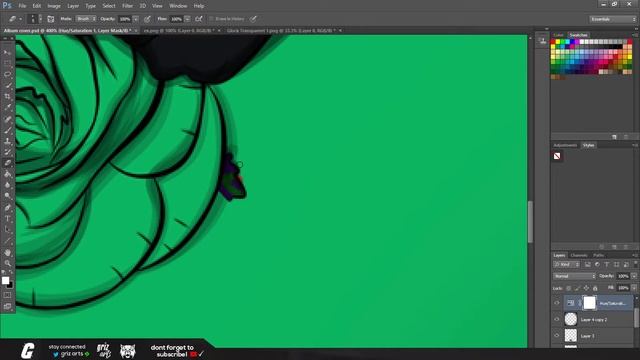Image resolution: width=640 pixels, height=360 pixels.
Task: Select the Dodge tool
Action: pyautogui.click(x=7, y=196)
